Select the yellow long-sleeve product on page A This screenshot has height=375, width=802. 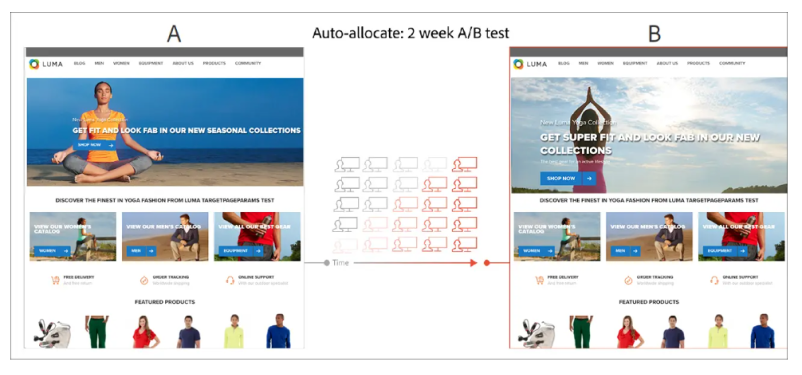click(x=234, y=332)
